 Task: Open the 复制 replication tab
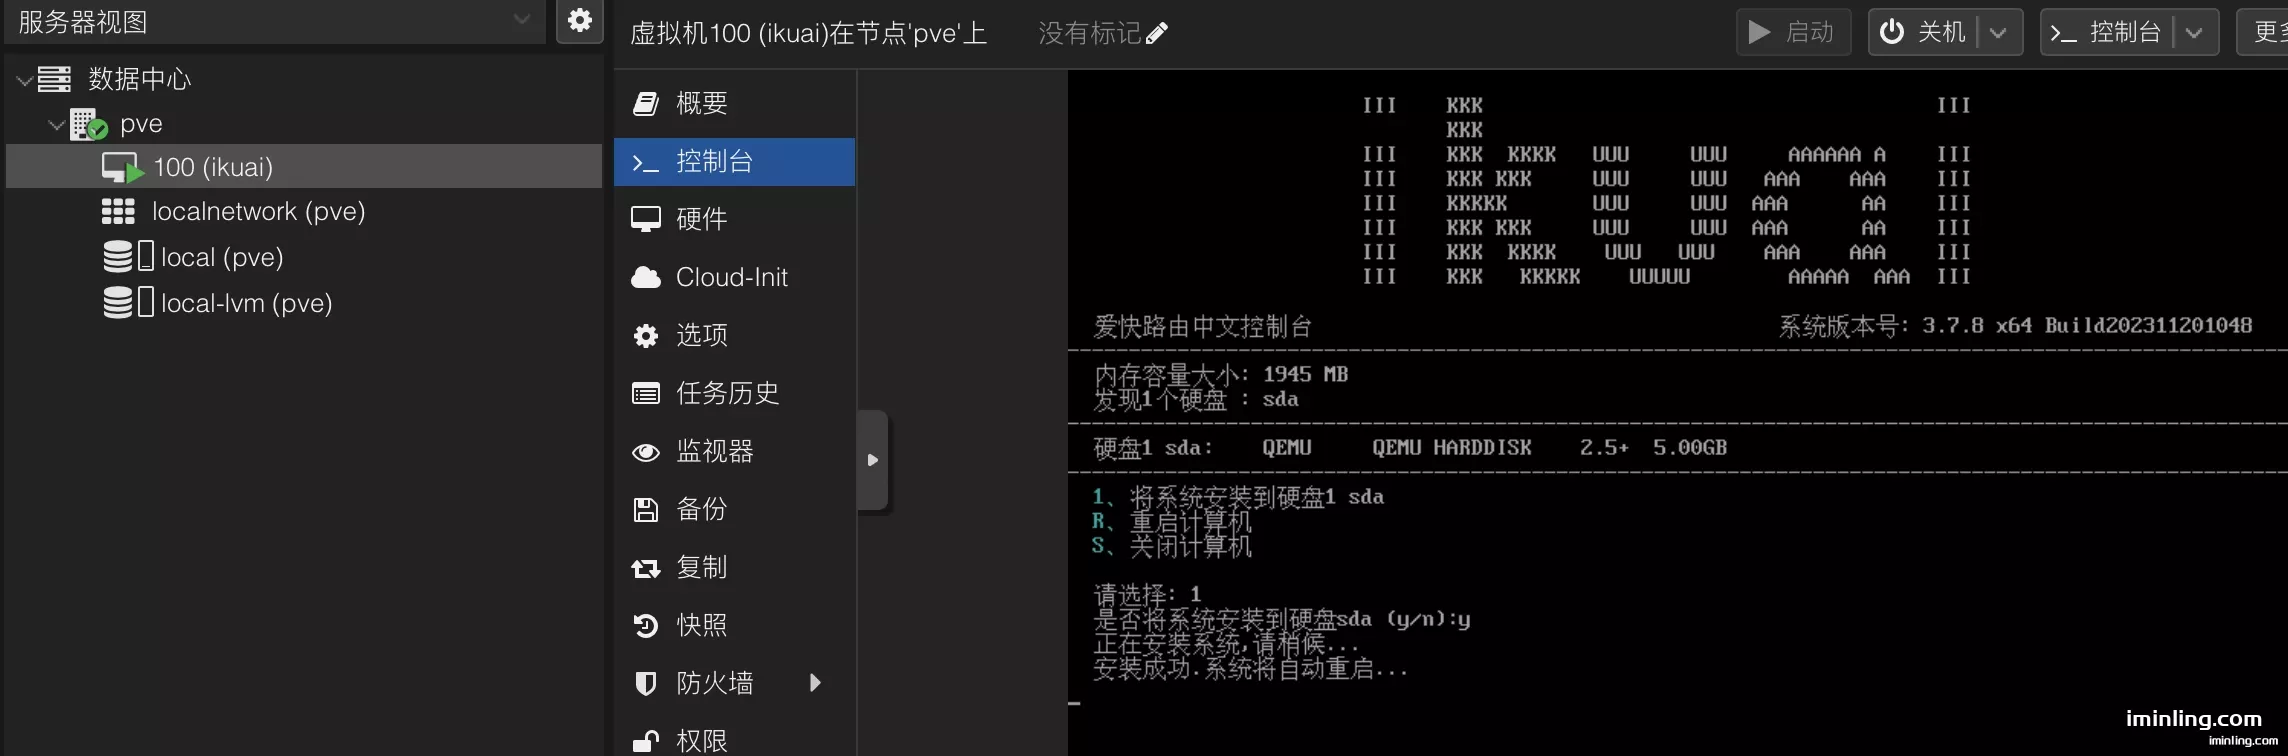pos(734,567)
